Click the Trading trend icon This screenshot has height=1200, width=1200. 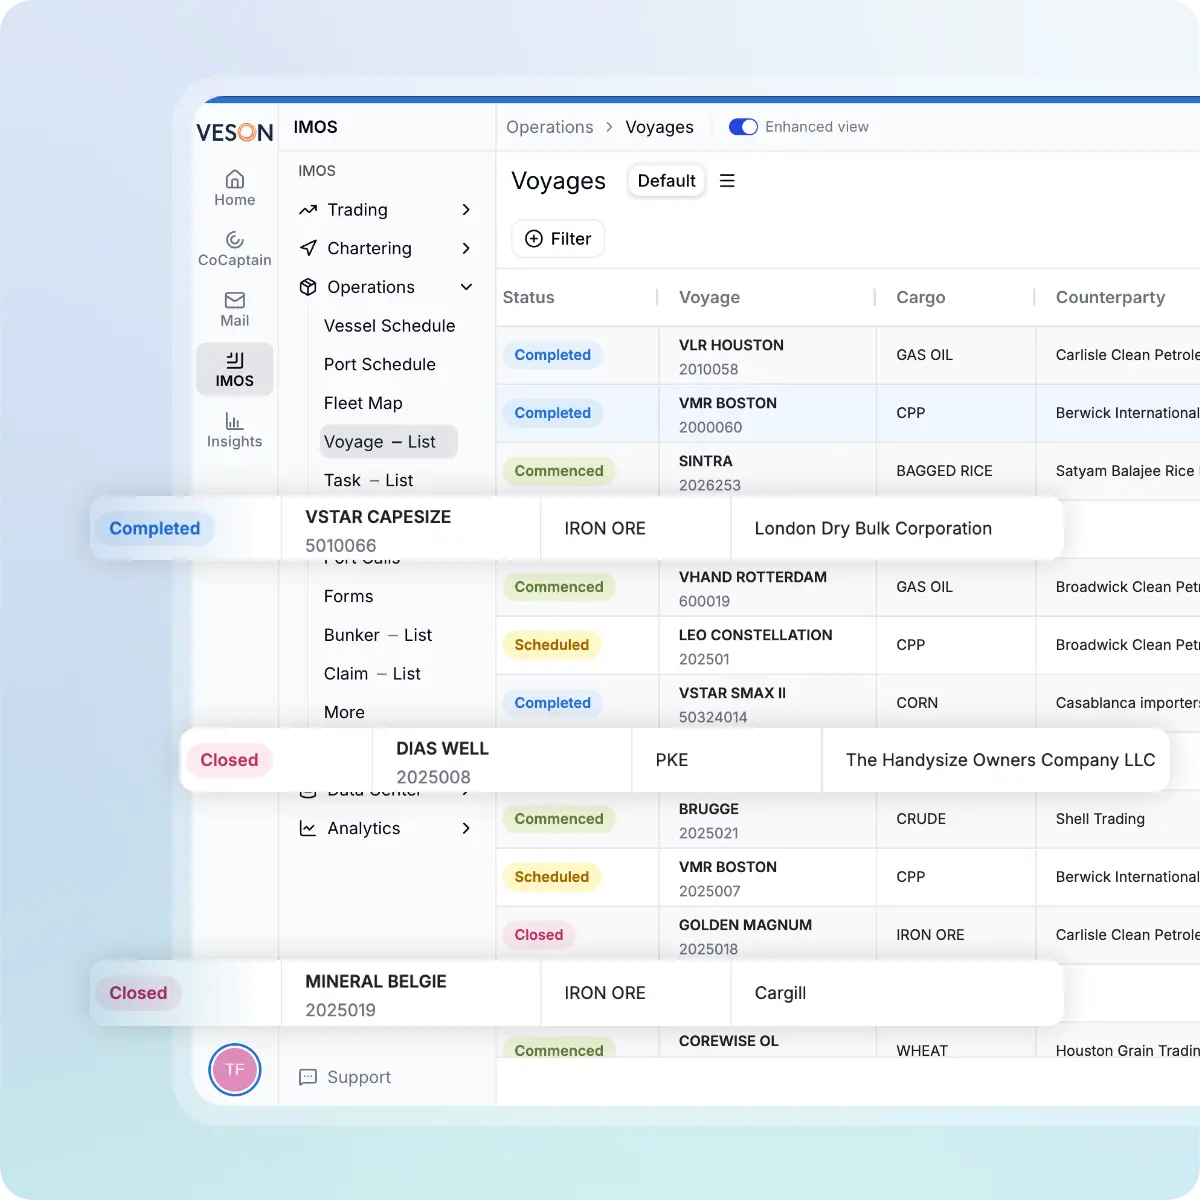tap(308, 210)
